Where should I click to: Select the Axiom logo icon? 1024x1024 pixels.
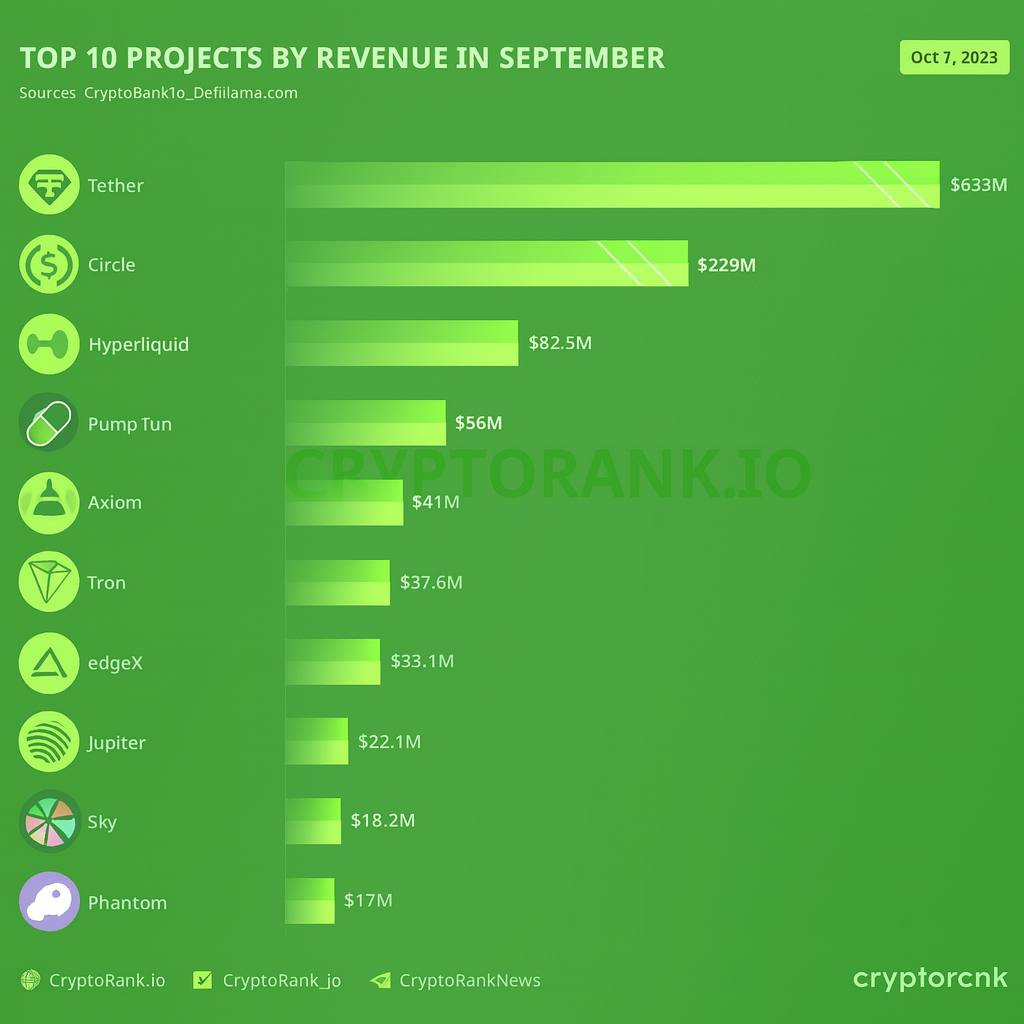(48, 502)
